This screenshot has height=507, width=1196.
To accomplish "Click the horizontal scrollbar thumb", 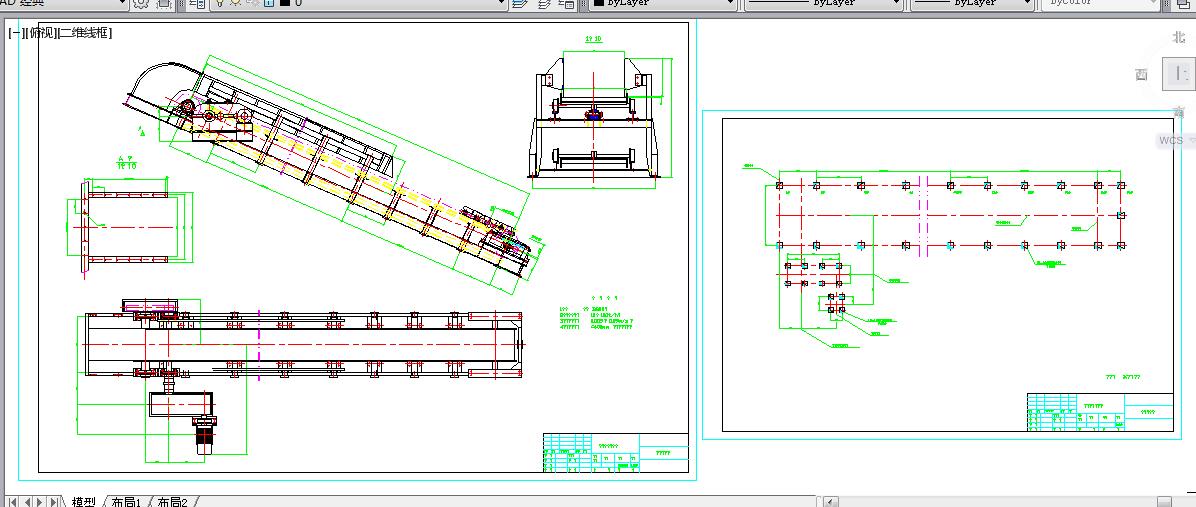I will pos(1165,502).
